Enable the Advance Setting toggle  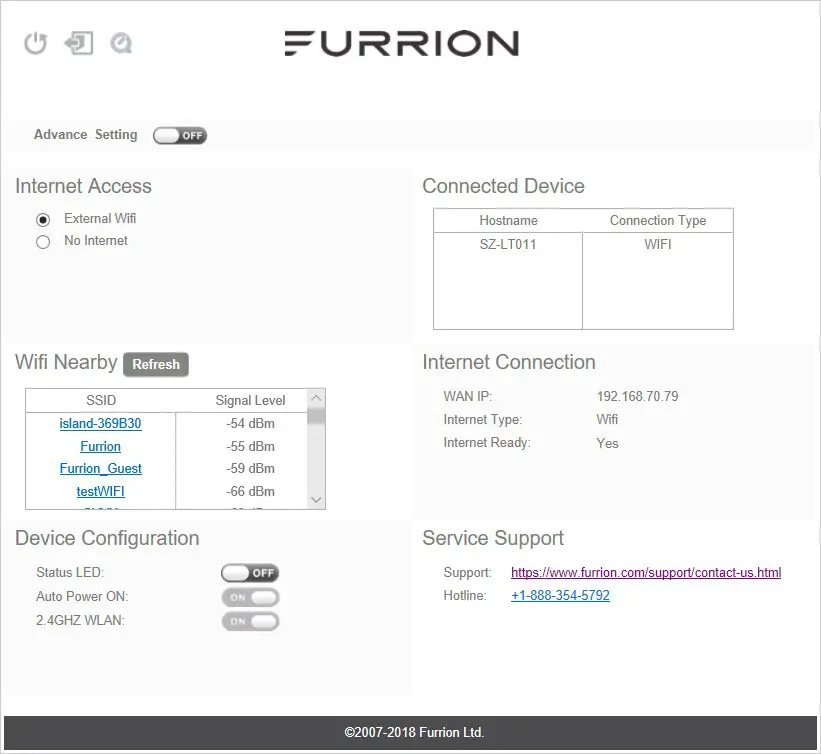coord(179,135)
